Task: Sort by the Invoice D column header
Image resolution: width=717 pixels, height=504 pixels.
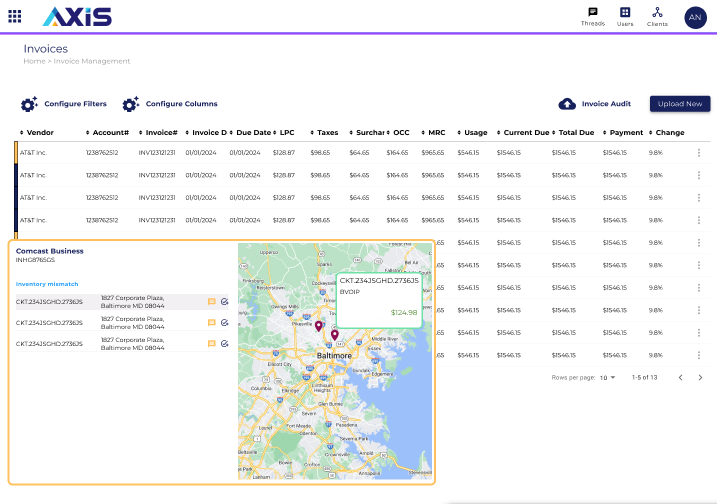Action: [x=206, y=133]
